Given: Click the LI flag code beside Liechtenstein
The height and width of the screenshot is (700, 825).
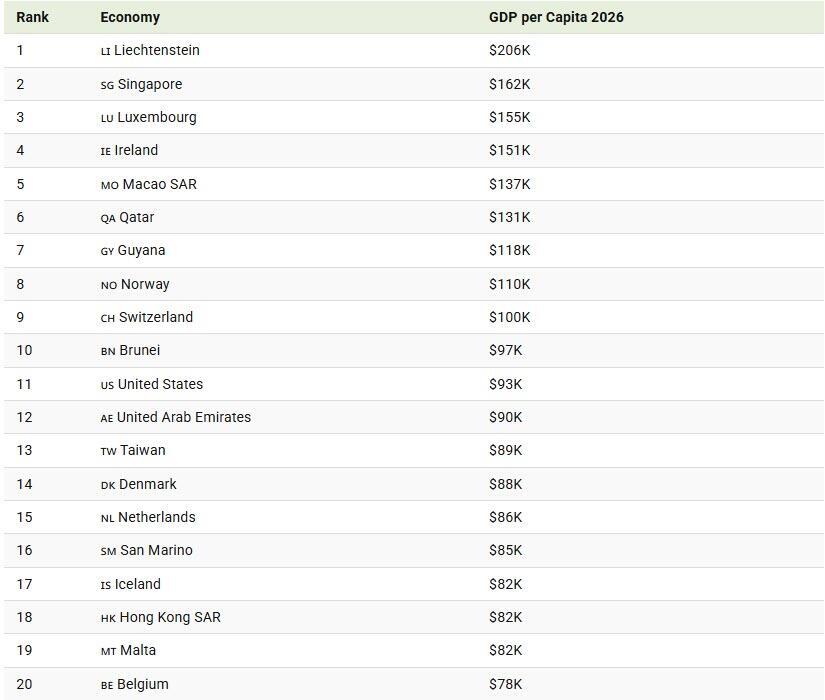Looking at the screenshot, I should (106, 51).
